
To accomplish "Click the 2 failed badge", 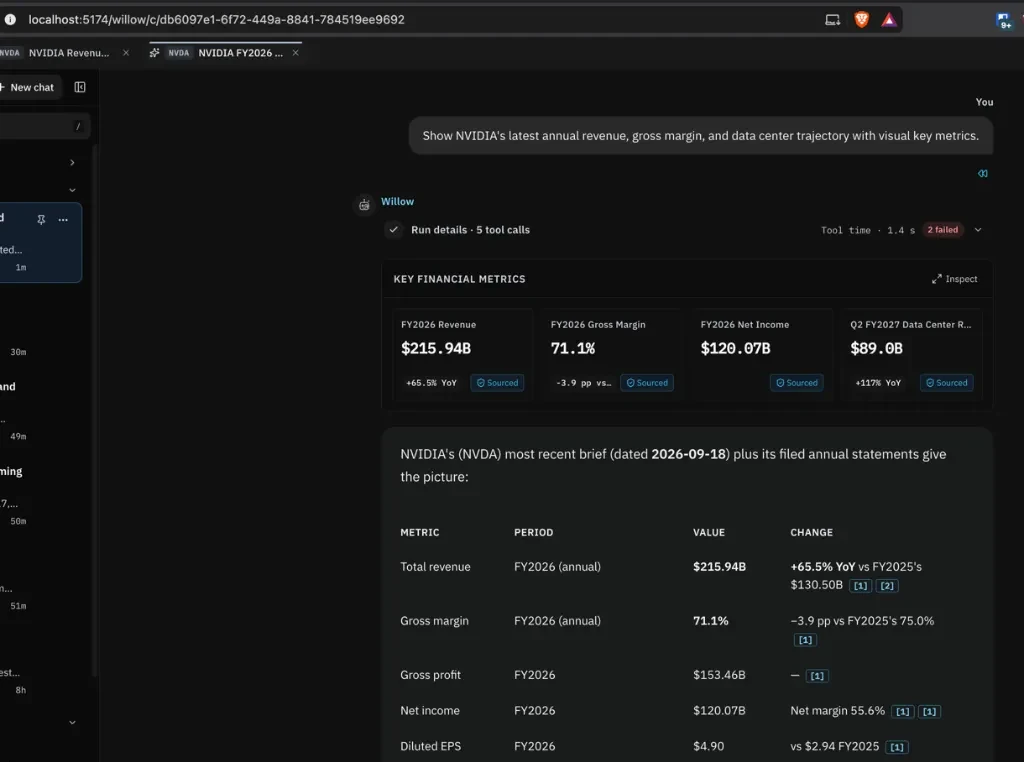I will click(942, 230).
